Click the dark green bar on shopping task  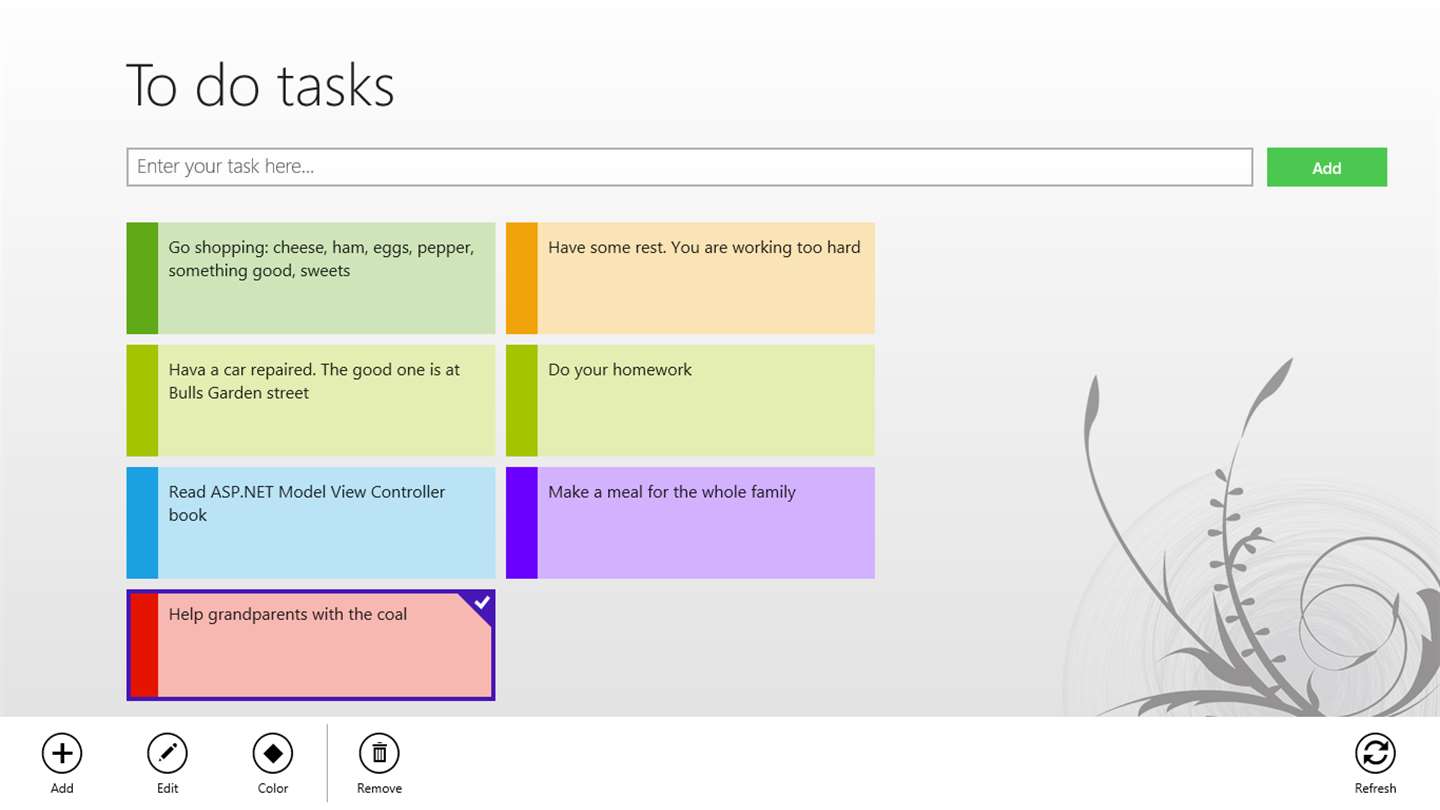pyautogui.click(x=142, y=278)
